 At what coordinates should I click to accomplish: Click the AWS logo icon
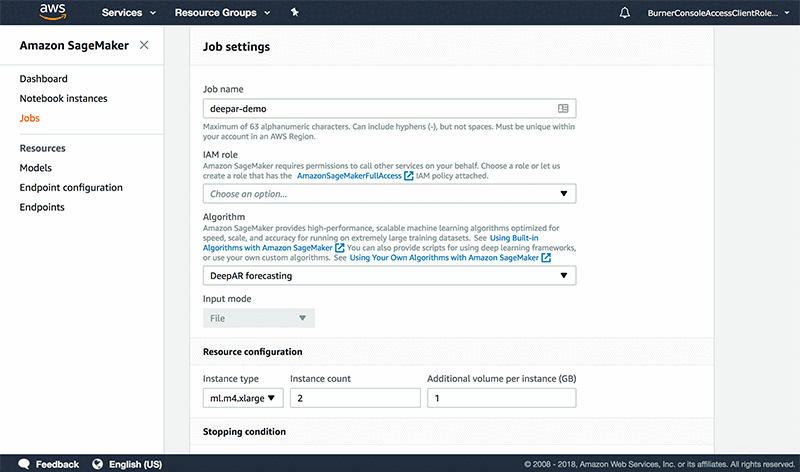tap(53, 12)
